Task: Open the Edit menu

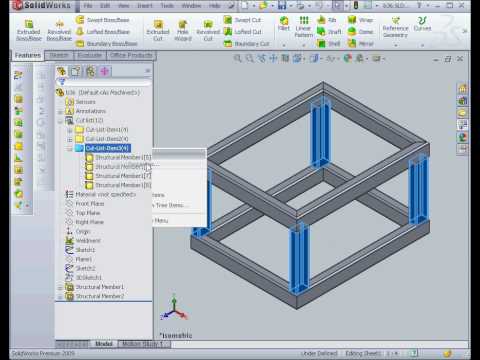Action: pyautogui.click(x=105, y=6)
